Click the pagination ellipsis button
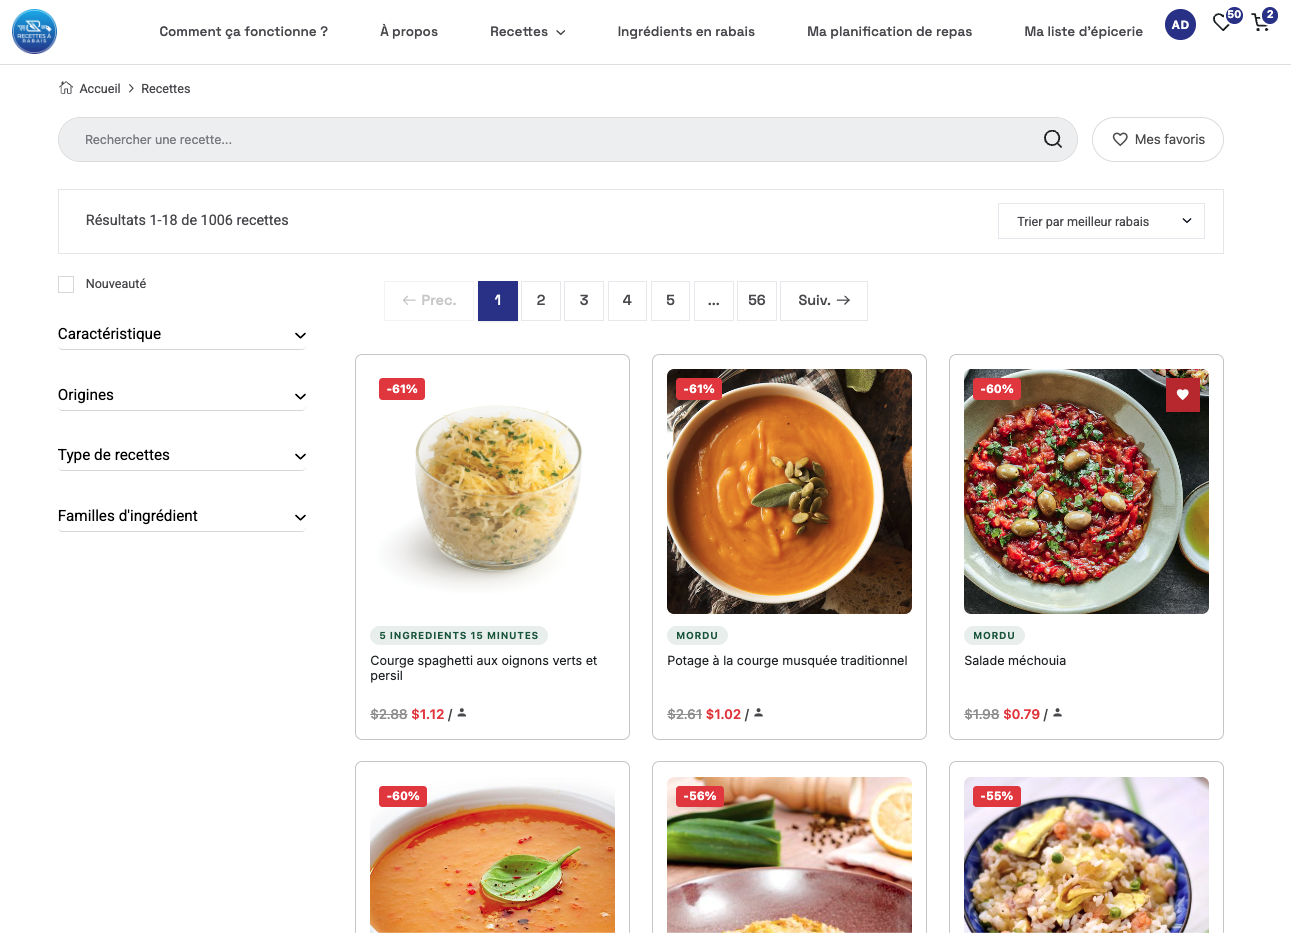 coord(714,300)
